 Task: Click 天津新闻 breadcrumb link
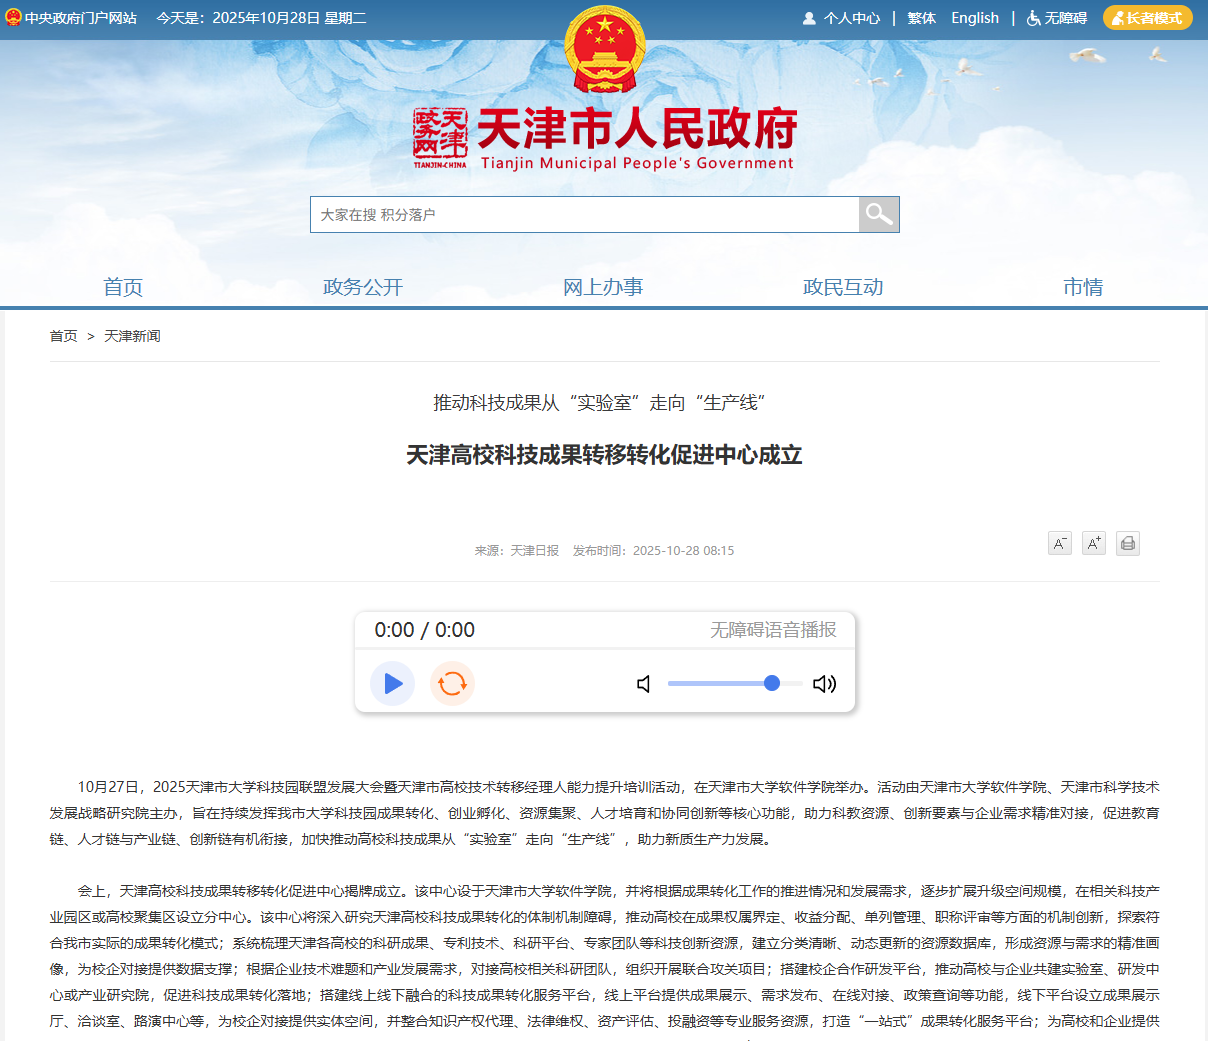click(x=132, y=336)
